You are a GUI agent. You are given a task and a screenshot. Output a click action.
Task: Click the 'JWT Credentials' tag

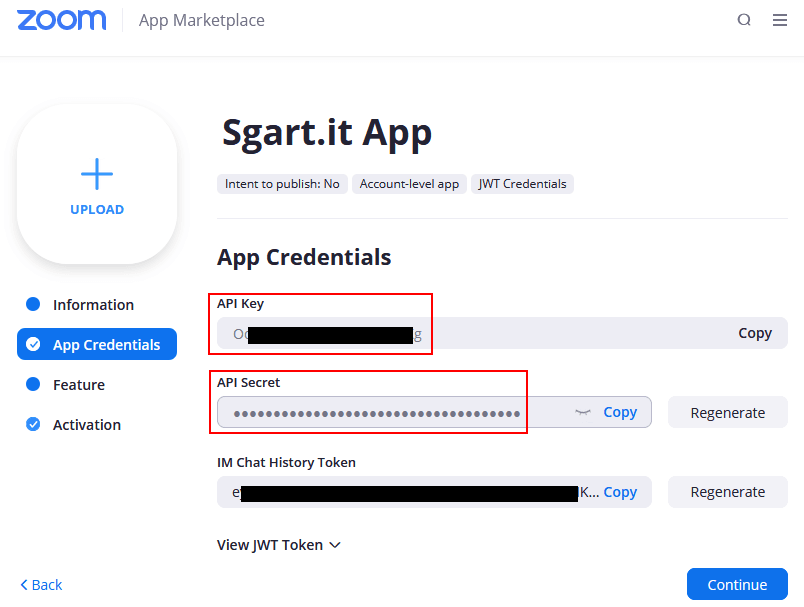tap(522, 184)
